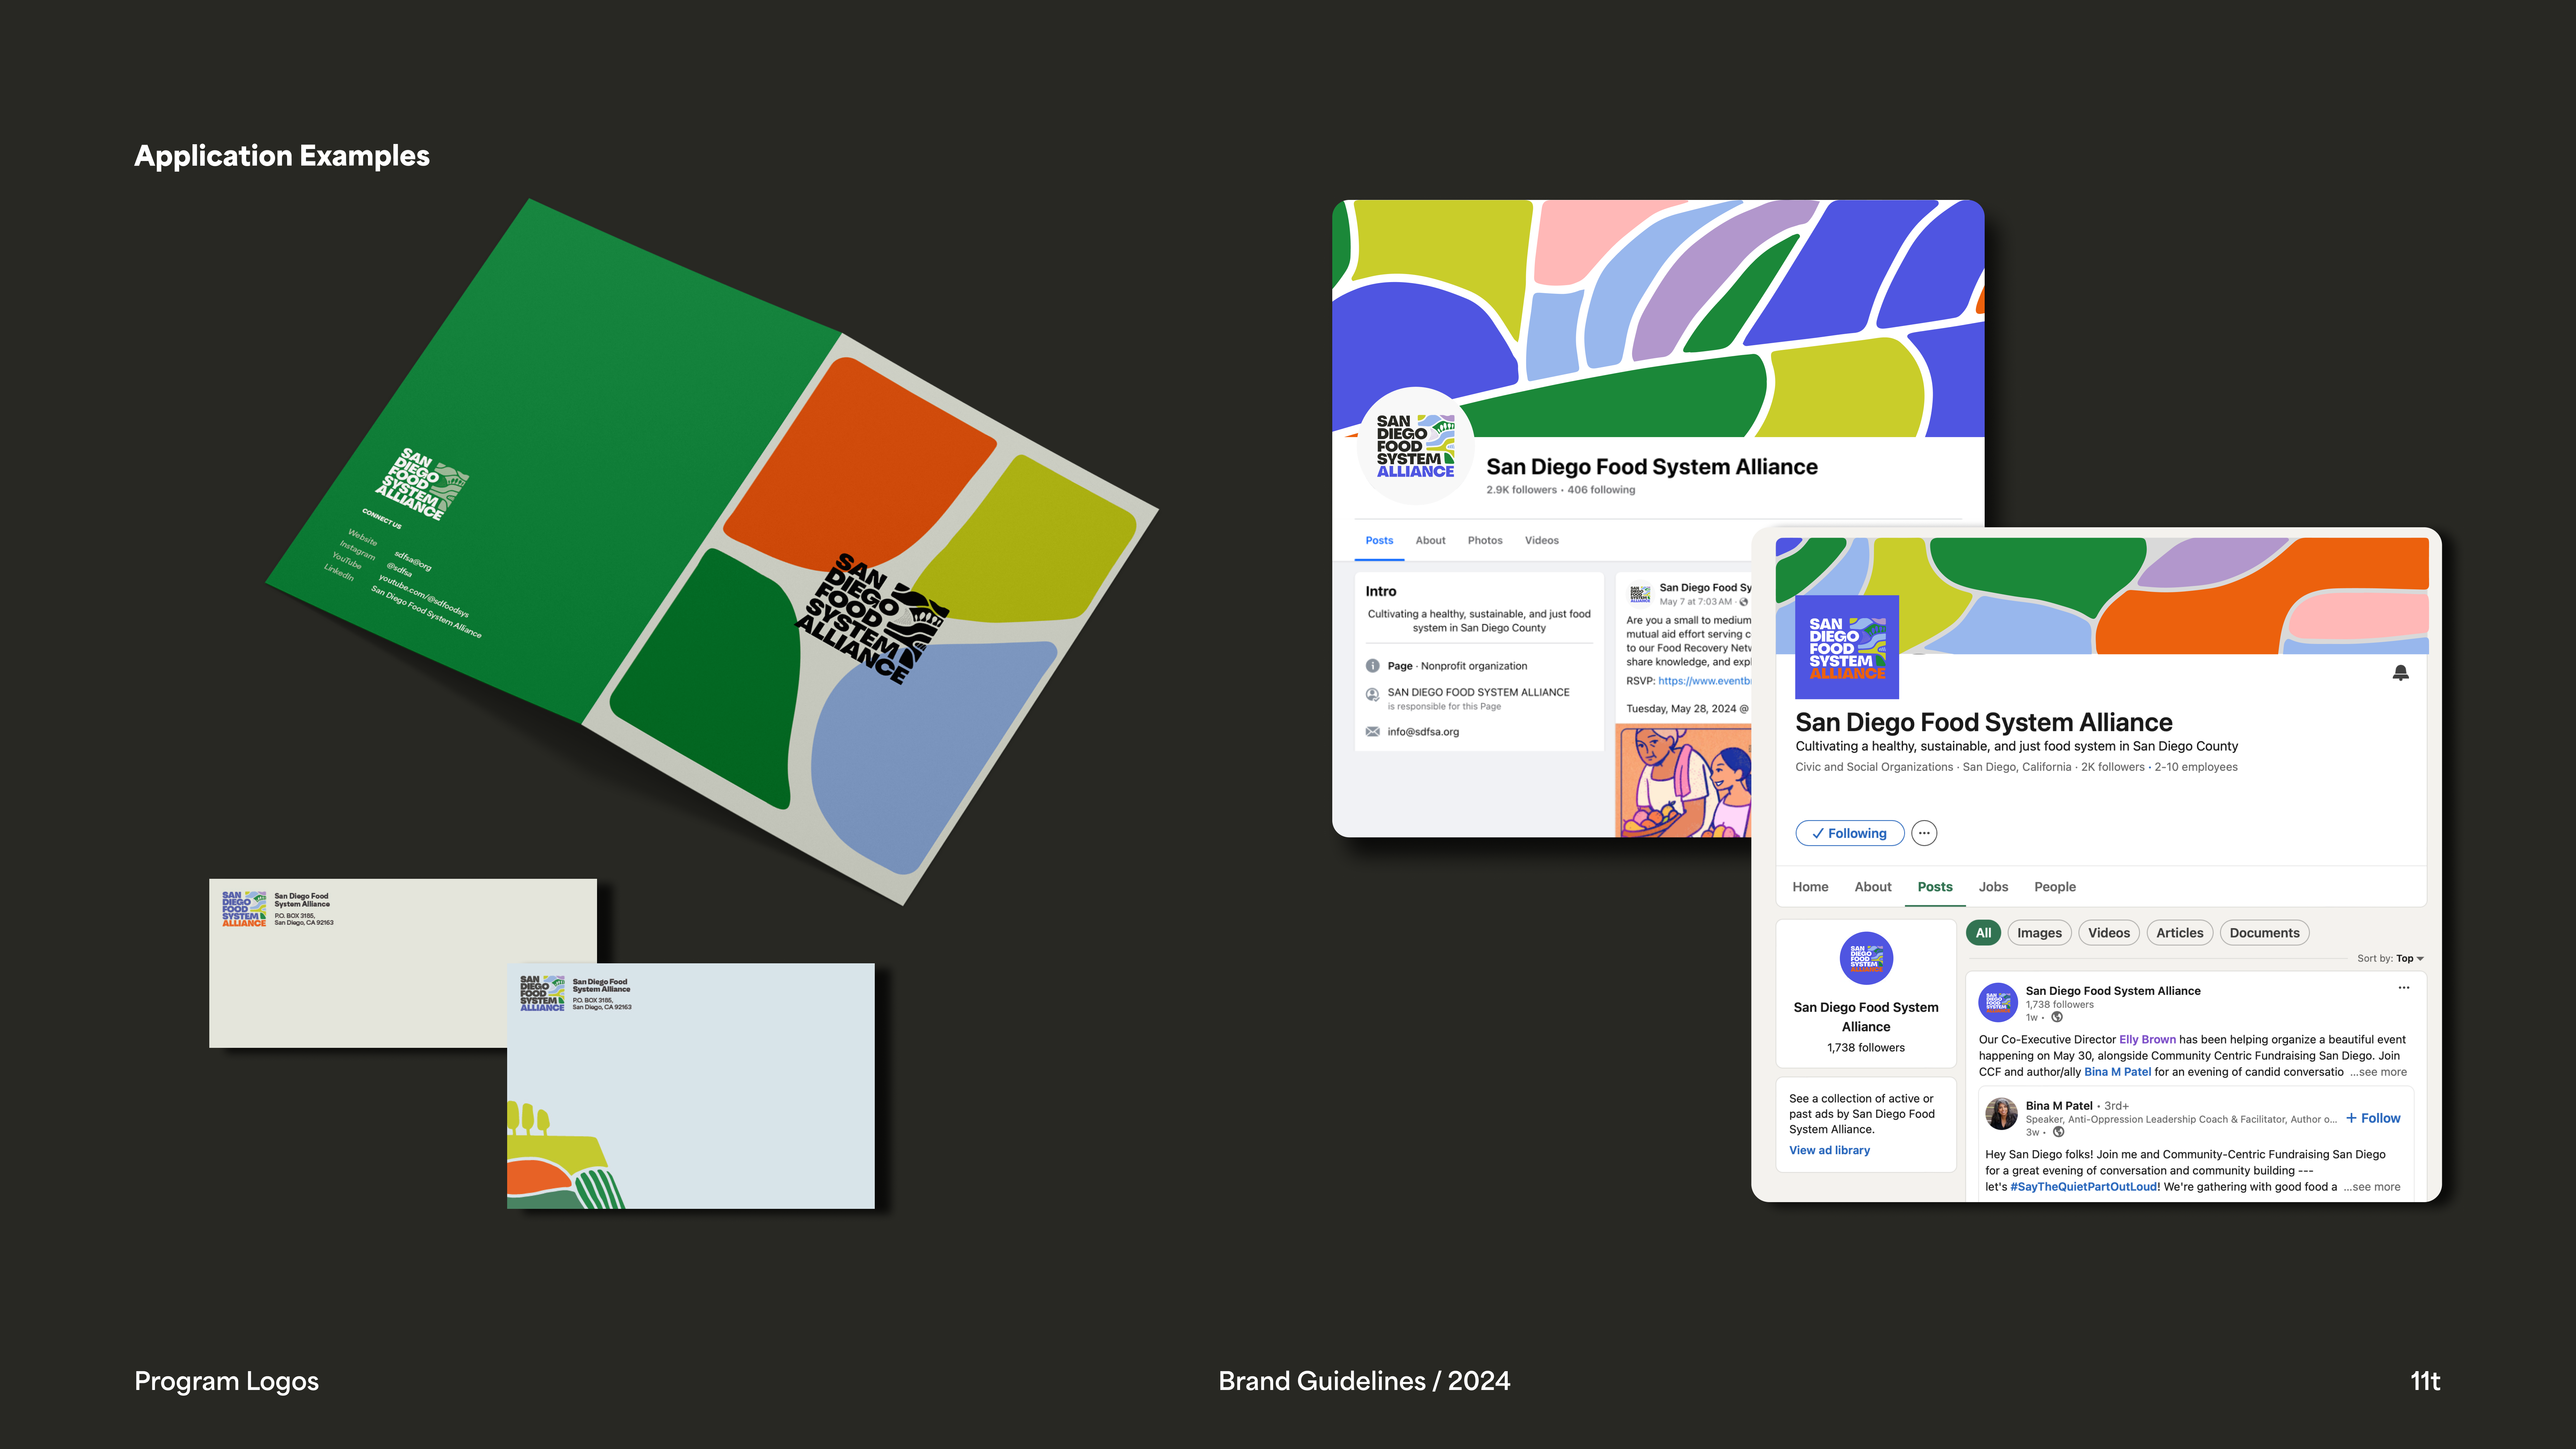Click Bina M Patel's name in shared post

[2059, 1106]
